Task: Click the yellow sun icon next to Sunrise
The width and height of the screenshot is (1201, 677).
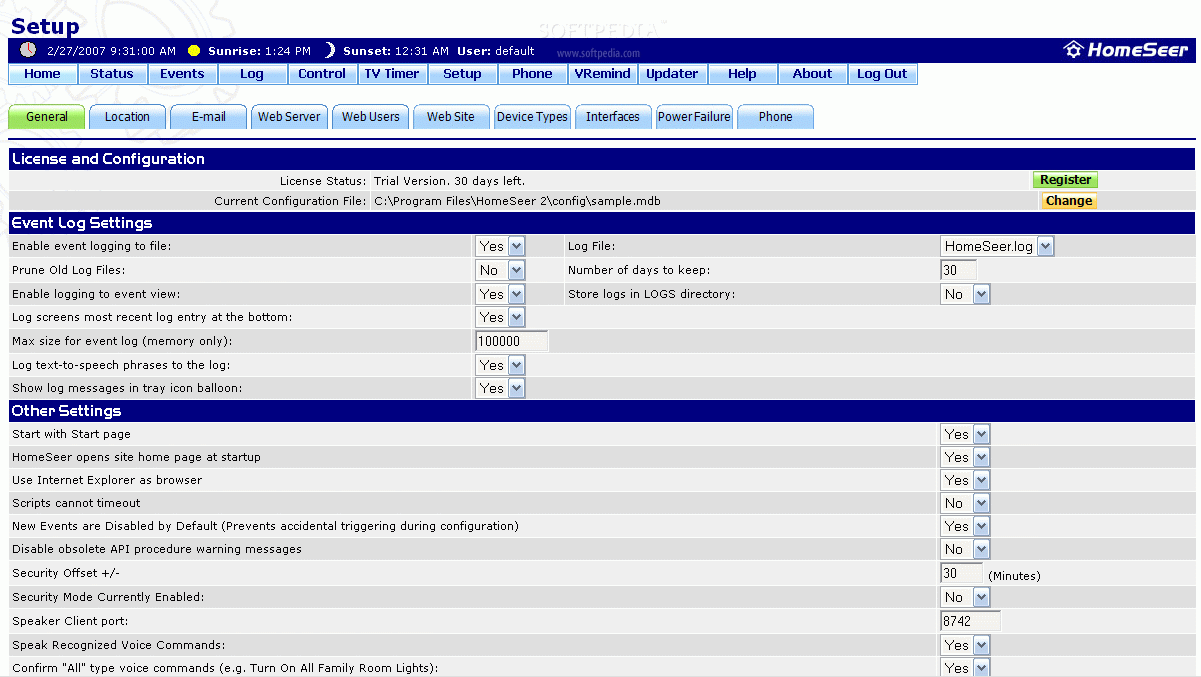Action: click(194, 51)
